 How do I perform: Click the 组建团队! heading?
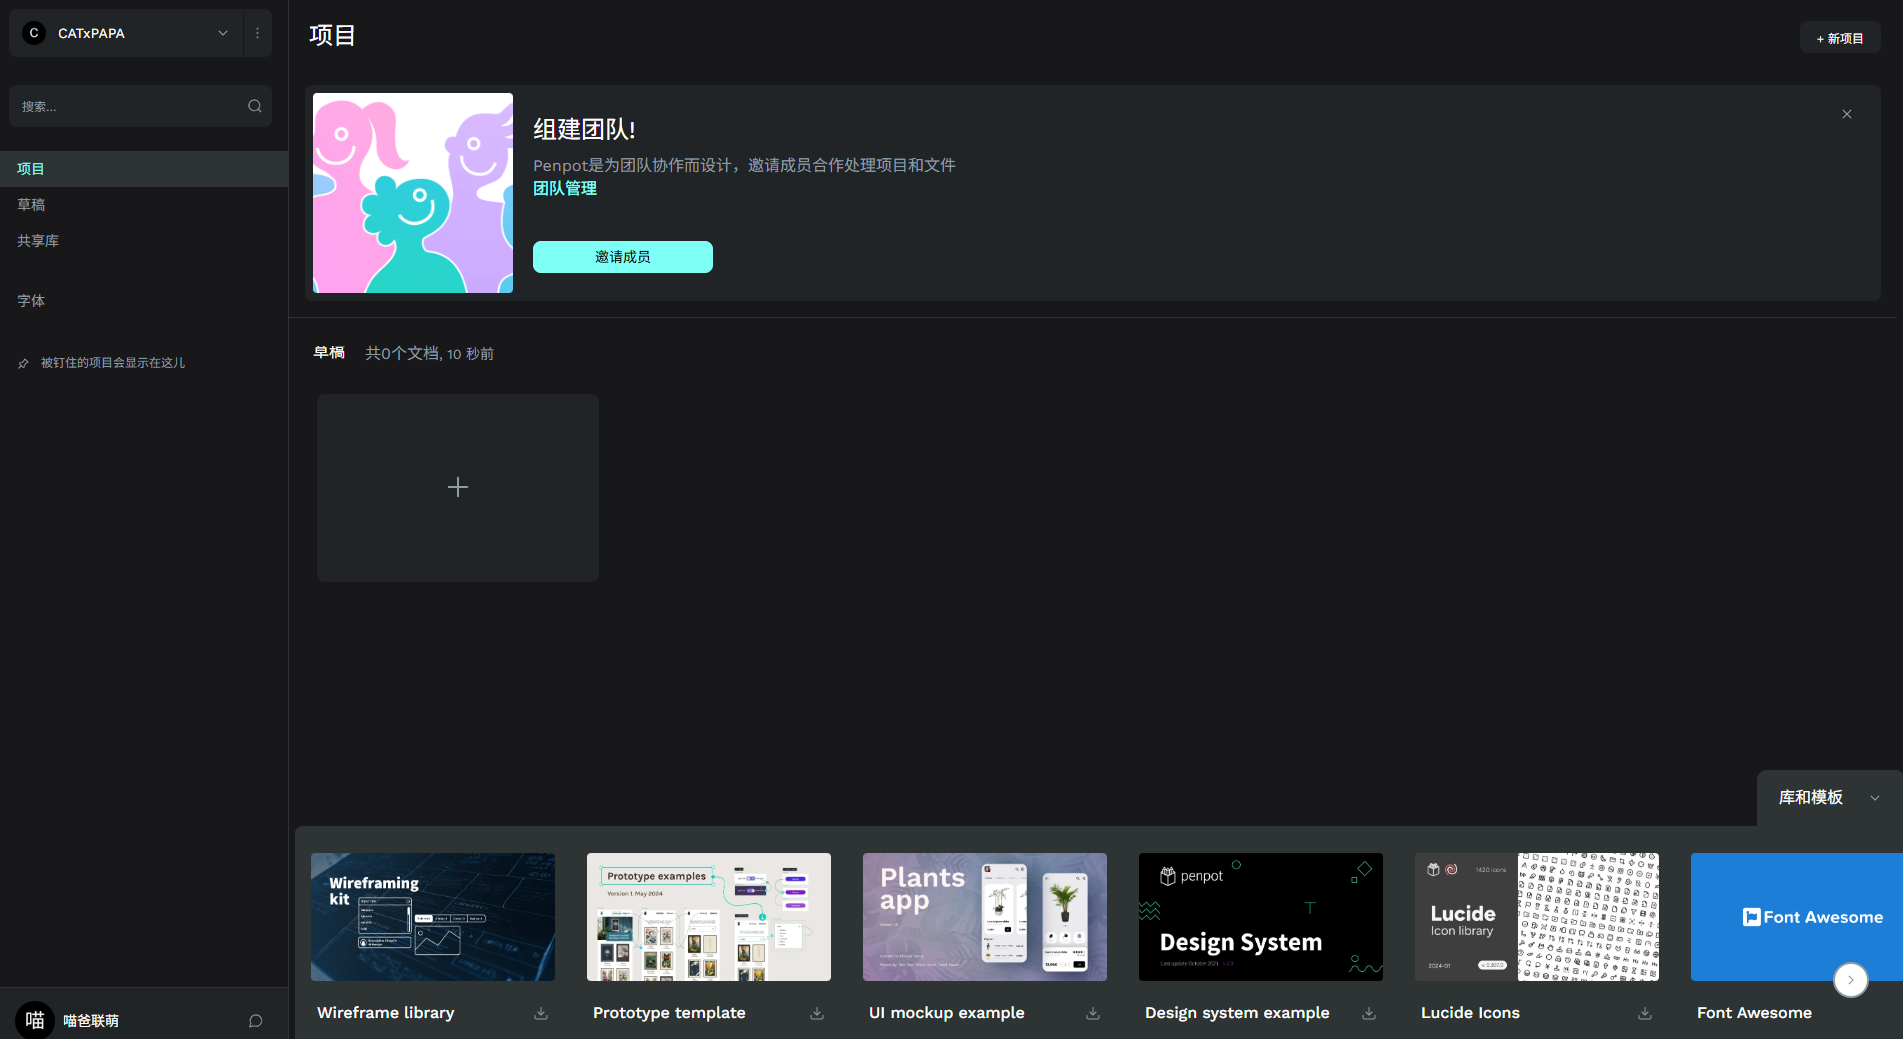[x=584, y=129]
